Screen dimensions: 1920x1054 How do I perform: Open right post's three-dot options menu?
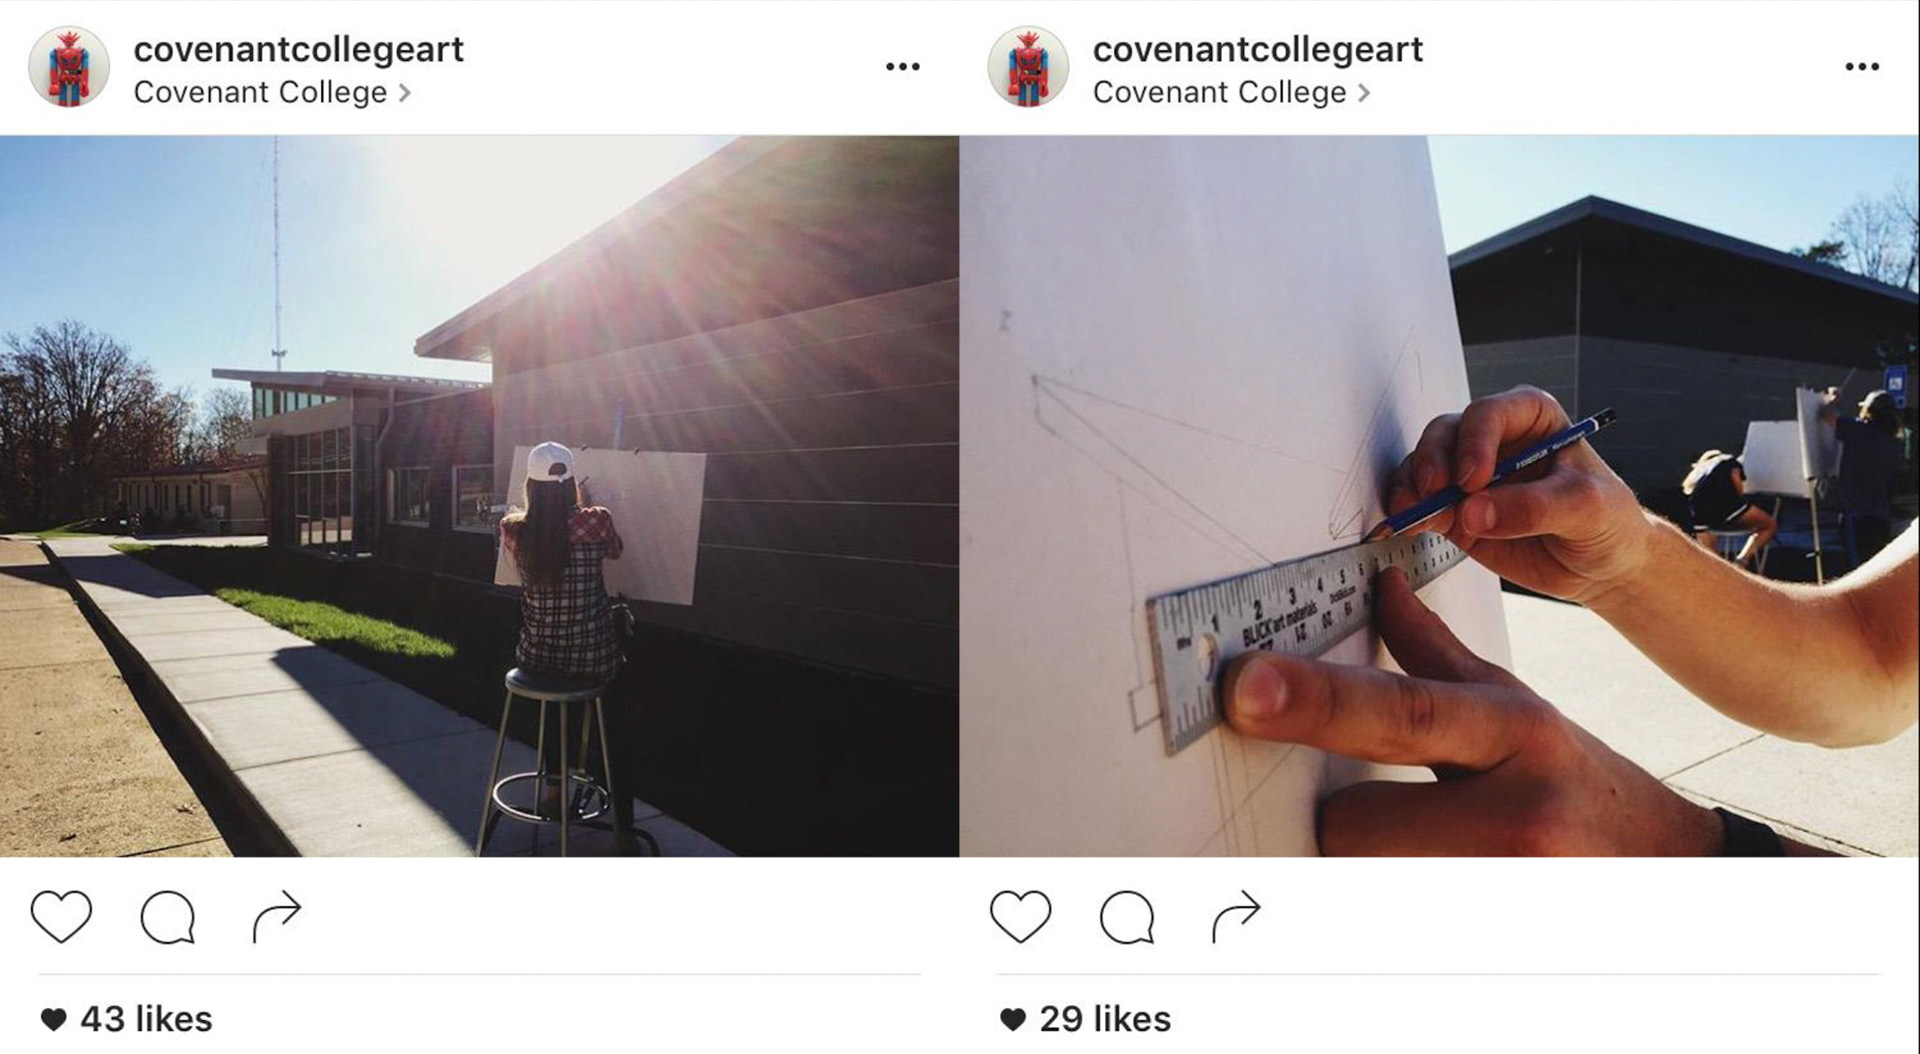pyautogui.click(x=1862, y=67)
